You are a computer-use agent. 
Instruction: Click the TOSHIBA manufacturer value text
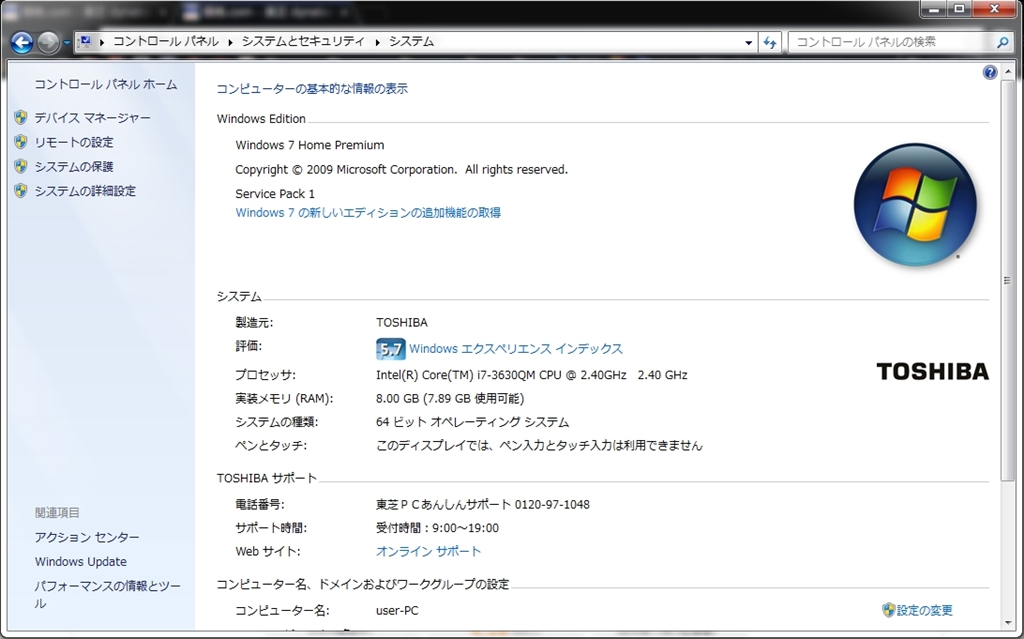coord(402,323)
